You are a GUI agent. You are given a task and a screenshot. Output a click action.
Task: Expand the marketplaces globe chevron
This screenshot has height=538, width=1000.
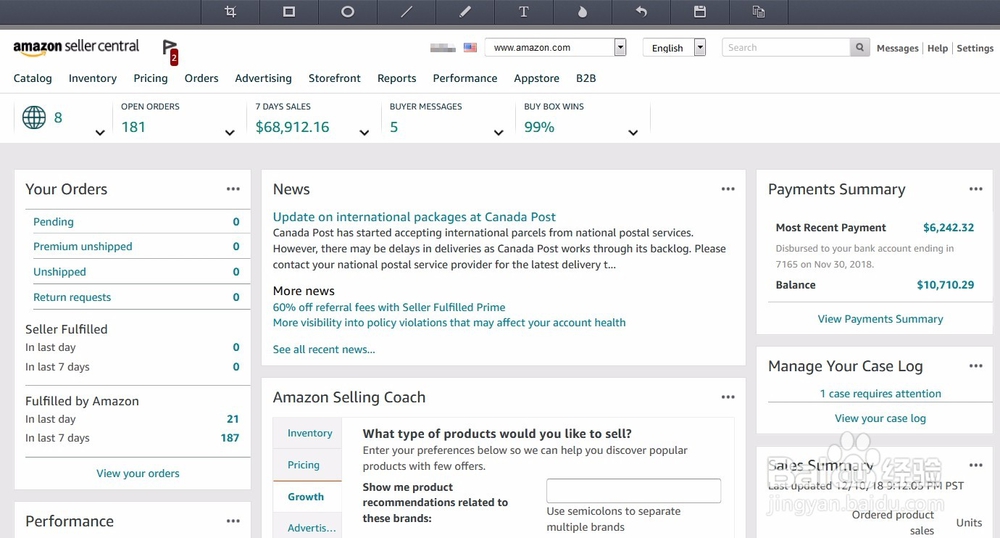point(99,133)
